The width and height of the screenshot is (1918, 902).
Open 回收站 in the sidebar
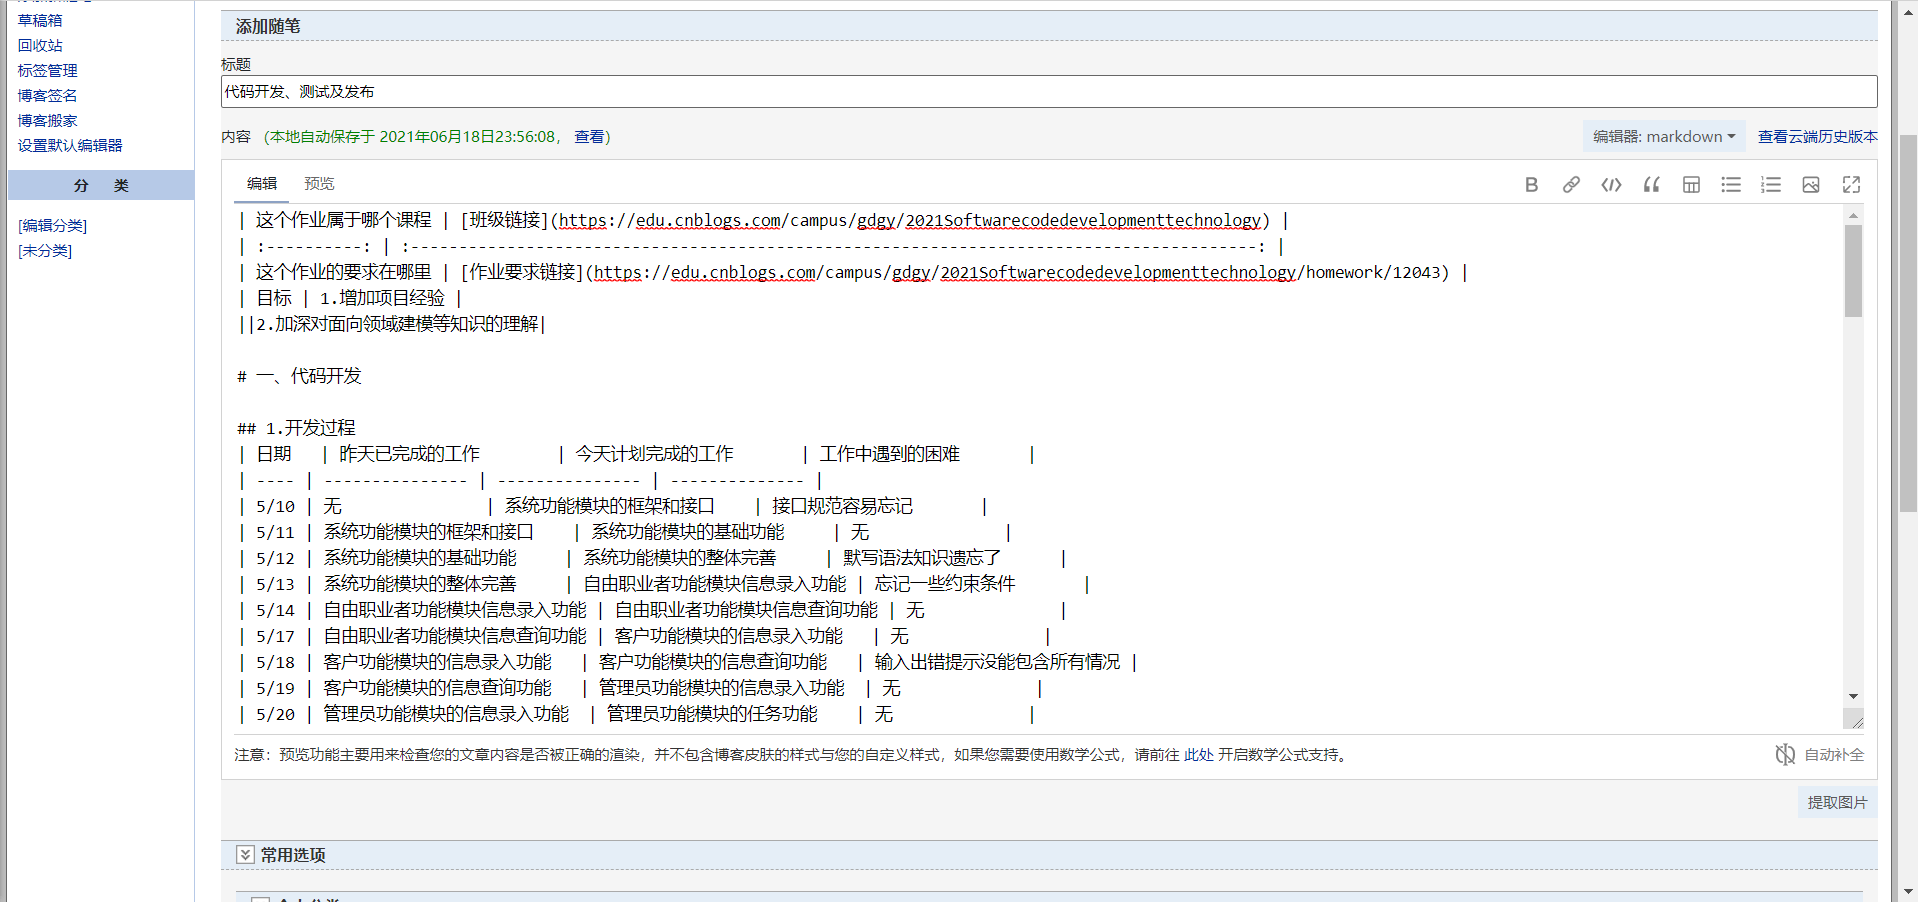[40, 45]
